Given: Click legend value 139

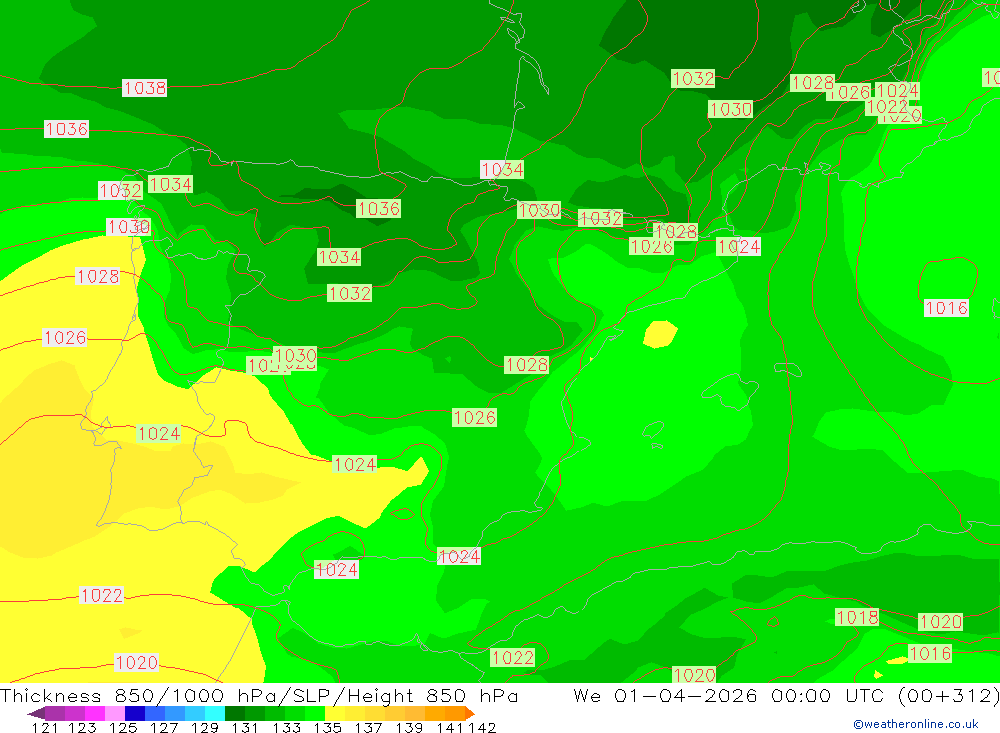Looking at the screenshot, I should click(409, 727).
